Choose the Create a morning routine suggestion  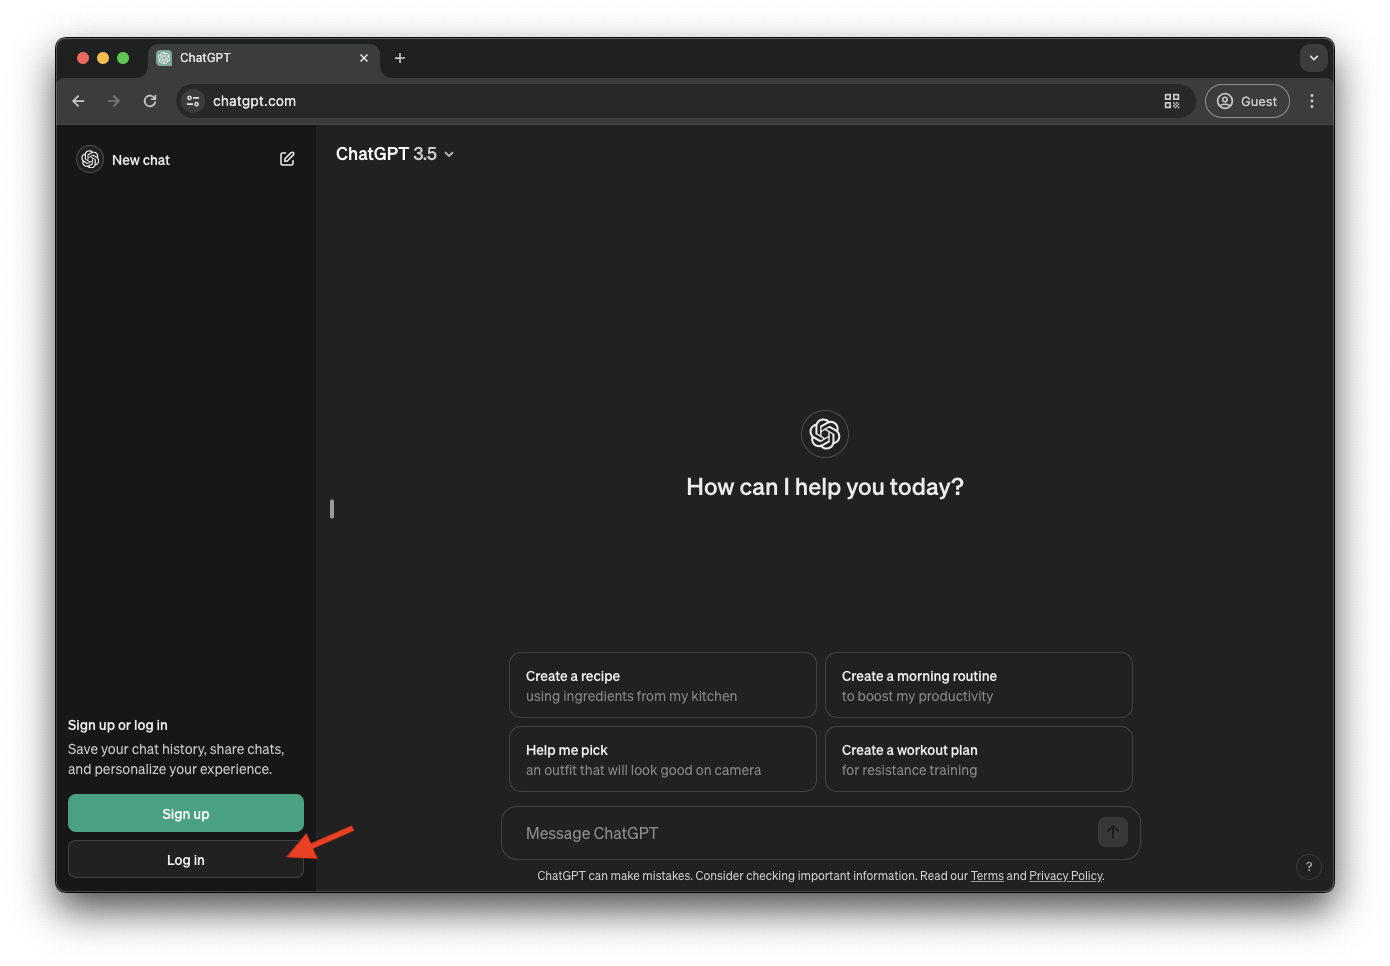point(979,685)
